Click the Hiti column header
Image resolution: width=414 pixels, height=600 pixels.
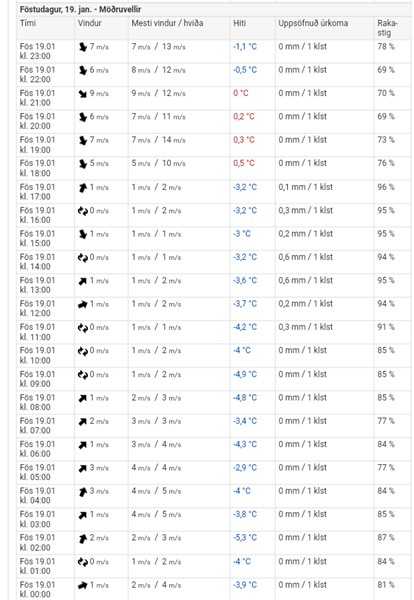click(240, 23)
